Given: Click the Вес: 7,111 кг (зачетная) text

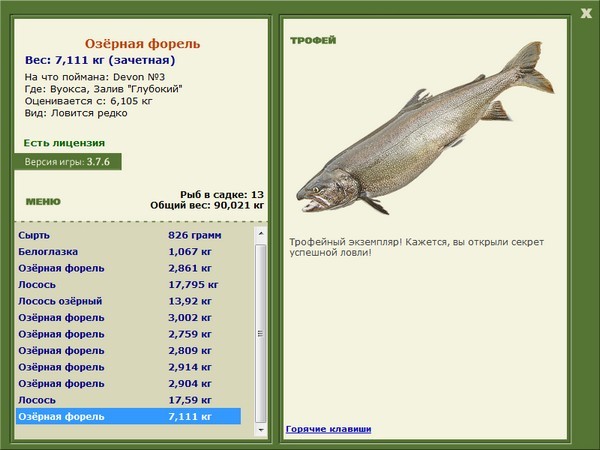Looking at the screenshot, I should [100, 60].
